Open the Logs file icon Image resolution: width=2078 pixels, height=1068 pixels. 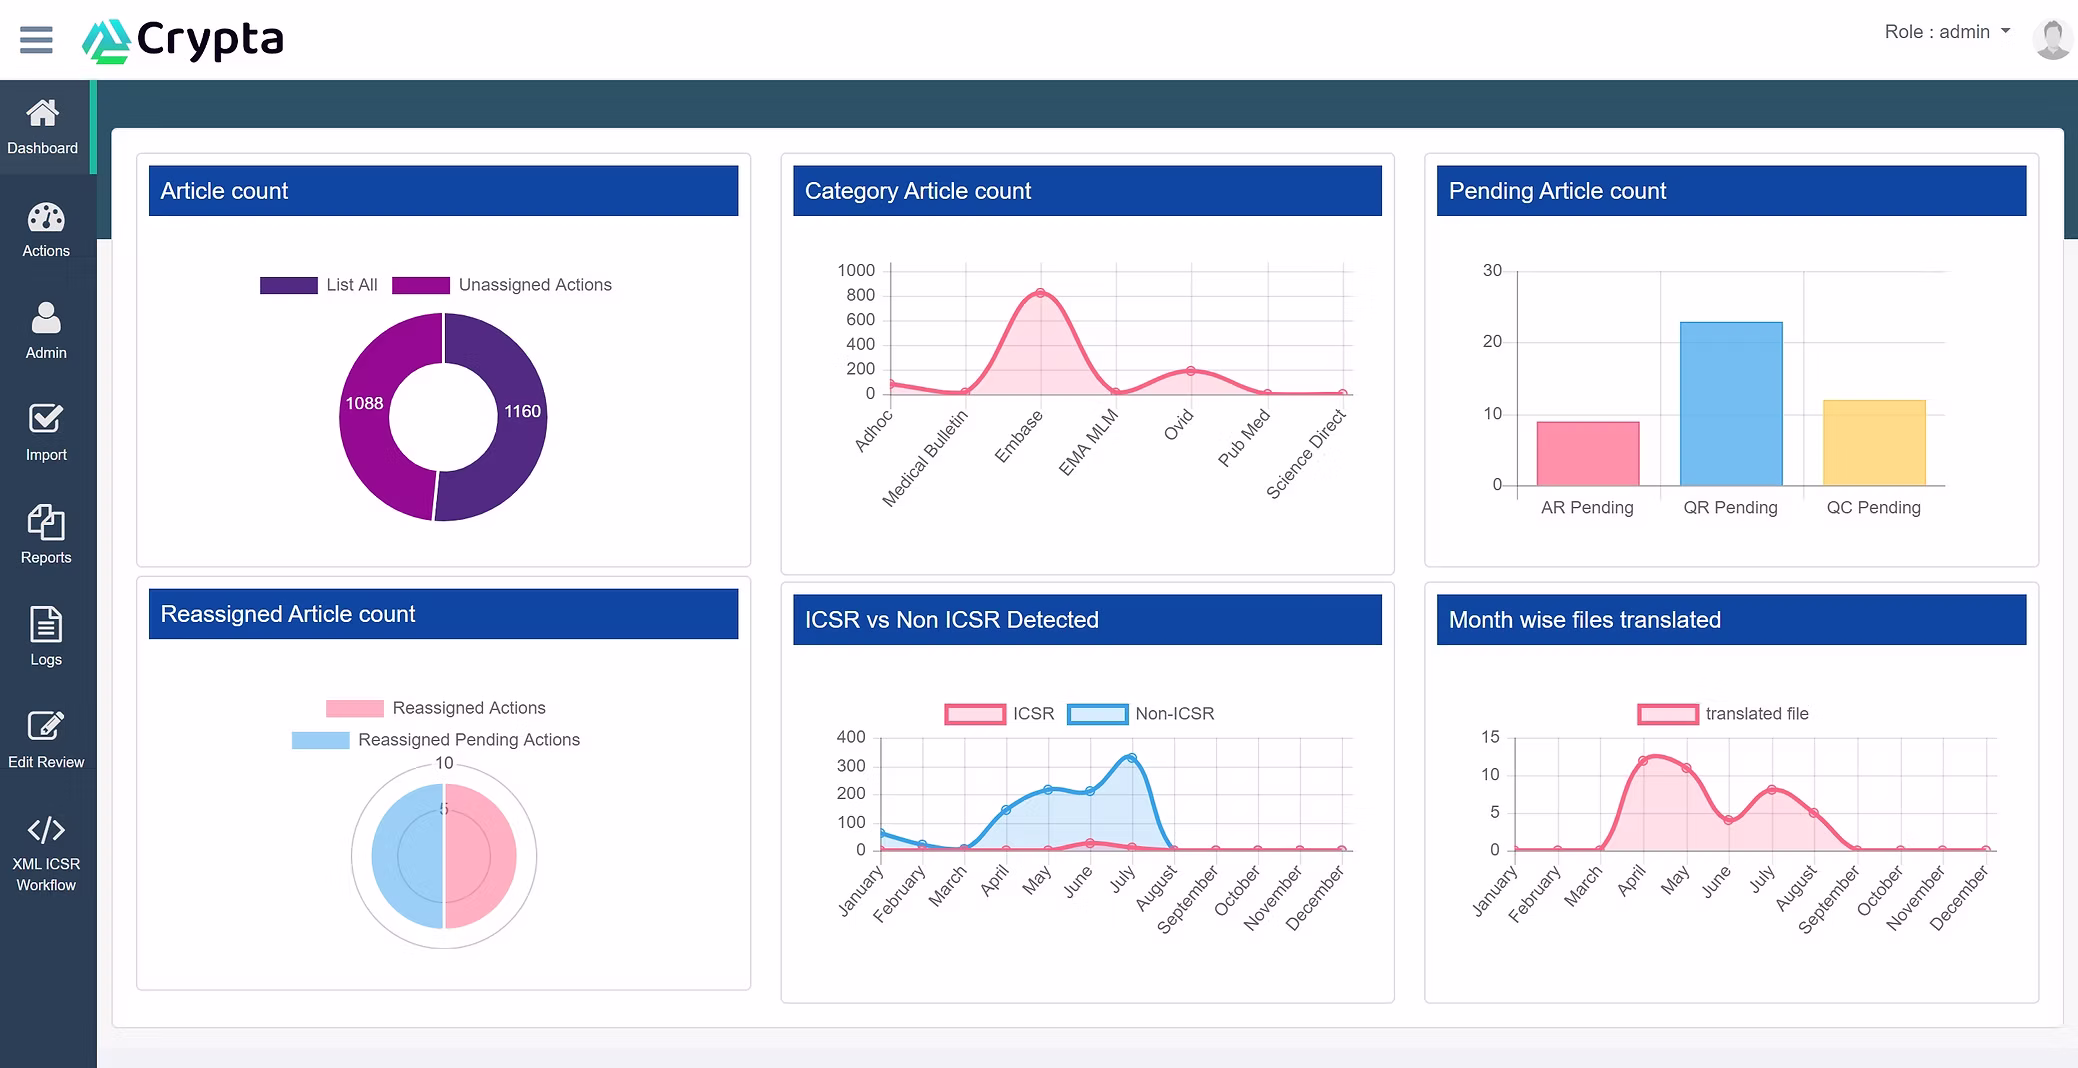tap(46, 625)
